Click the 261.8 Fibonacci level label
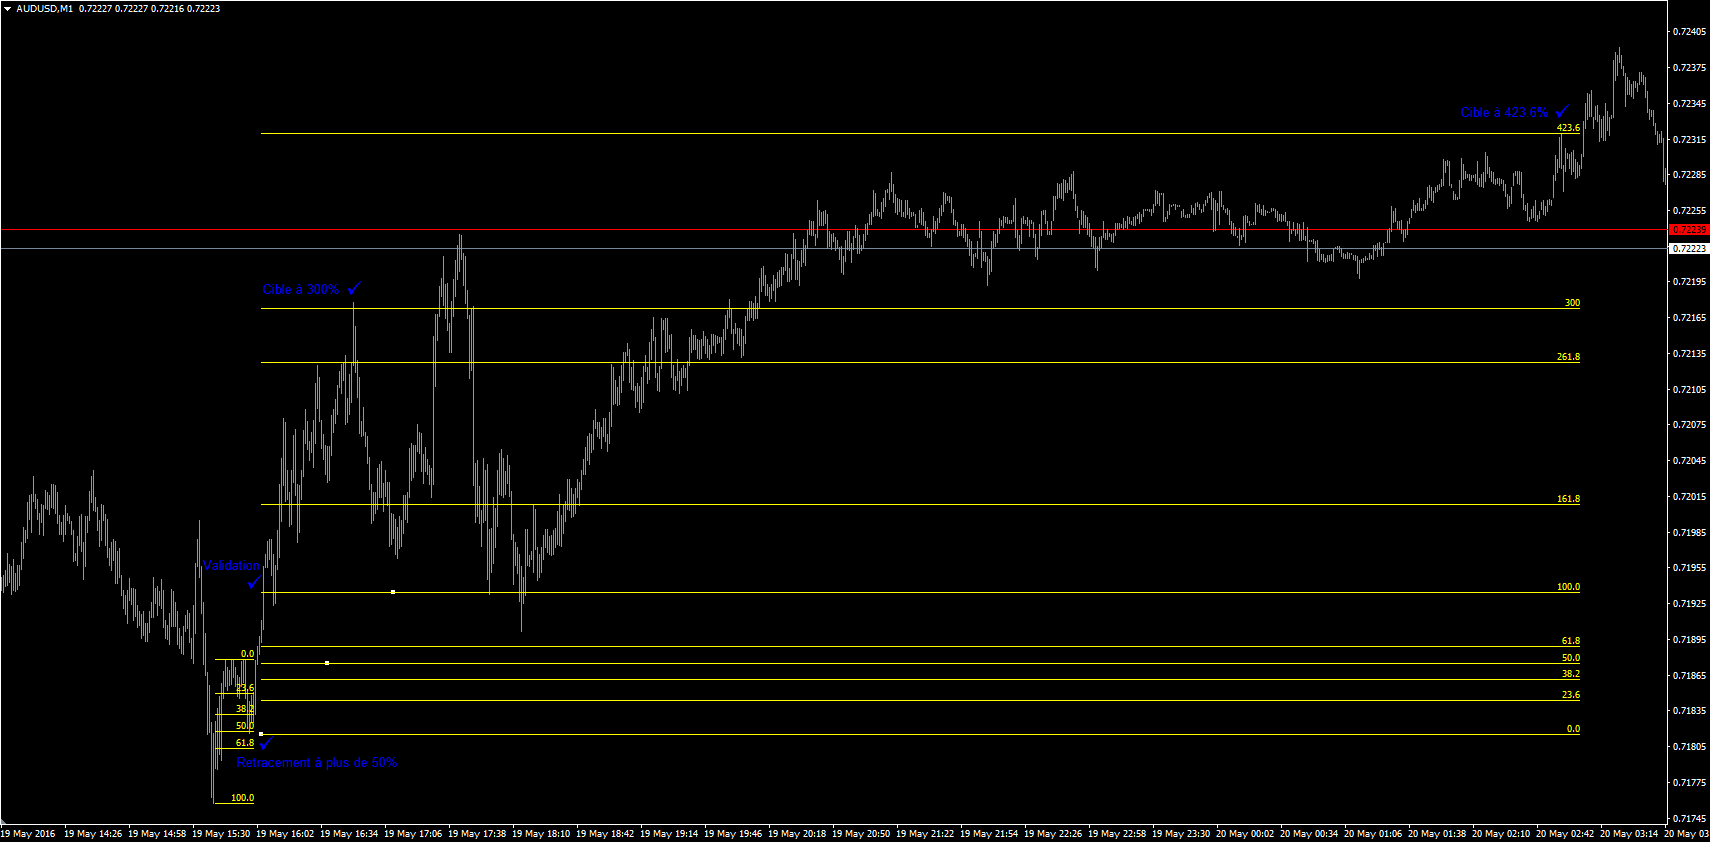Screen dimensions: 1710x842 (x=1568, y=357)
